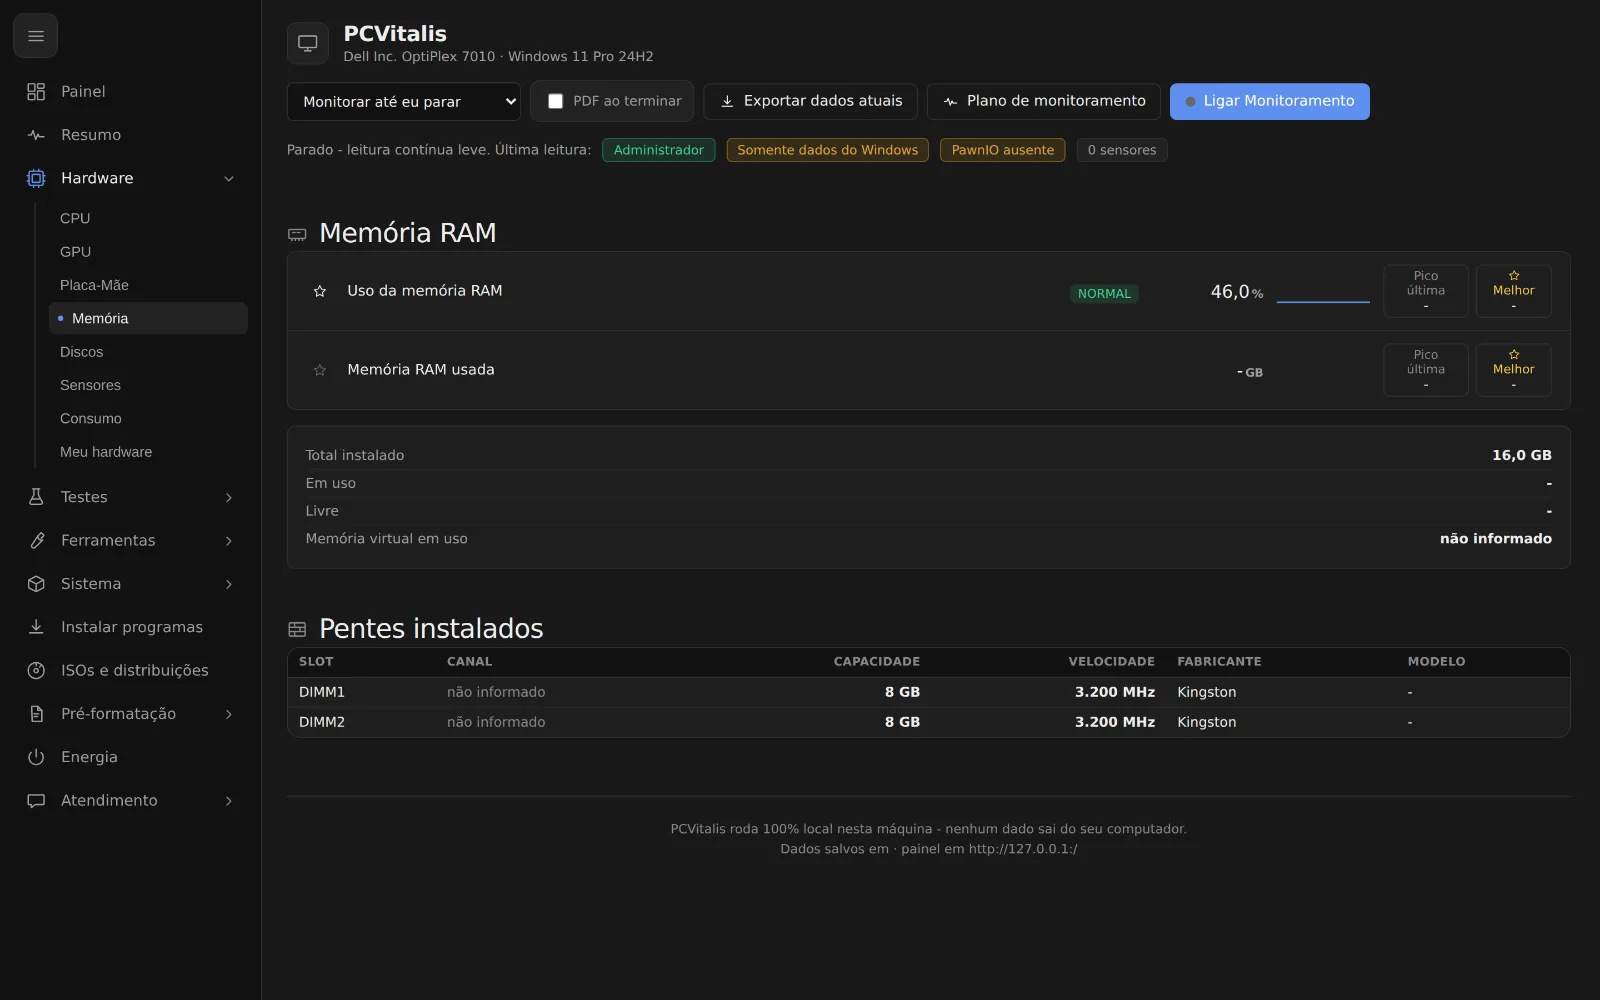This screenshot has width=1600, height=1000.
Task: Click the não informado virtual memory value
Action: click(x=1496, y=539)
